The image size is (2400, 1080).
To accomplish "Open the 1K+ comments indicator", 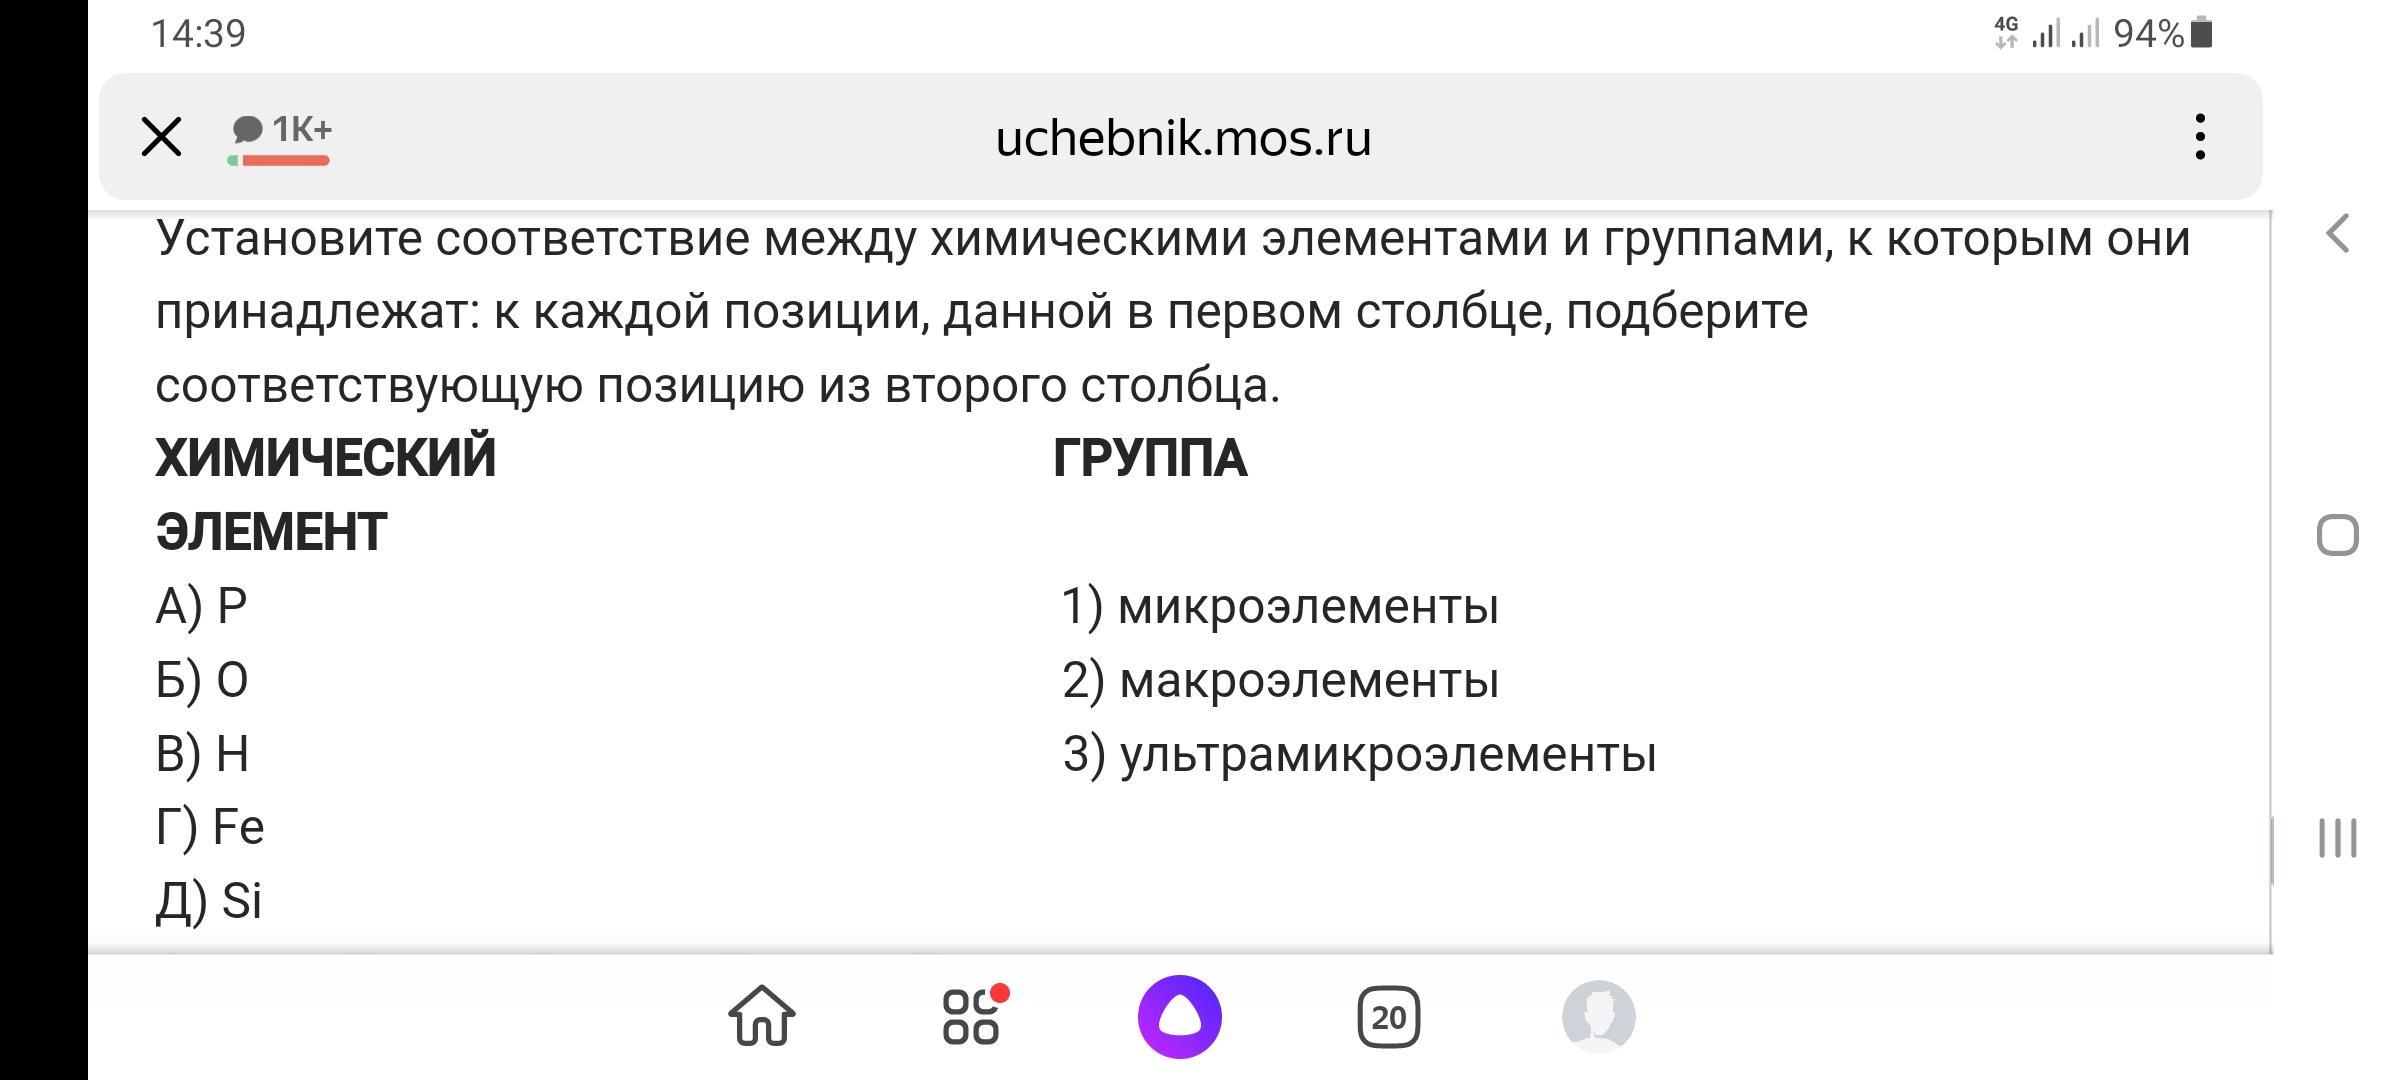I will coord(281,135).
